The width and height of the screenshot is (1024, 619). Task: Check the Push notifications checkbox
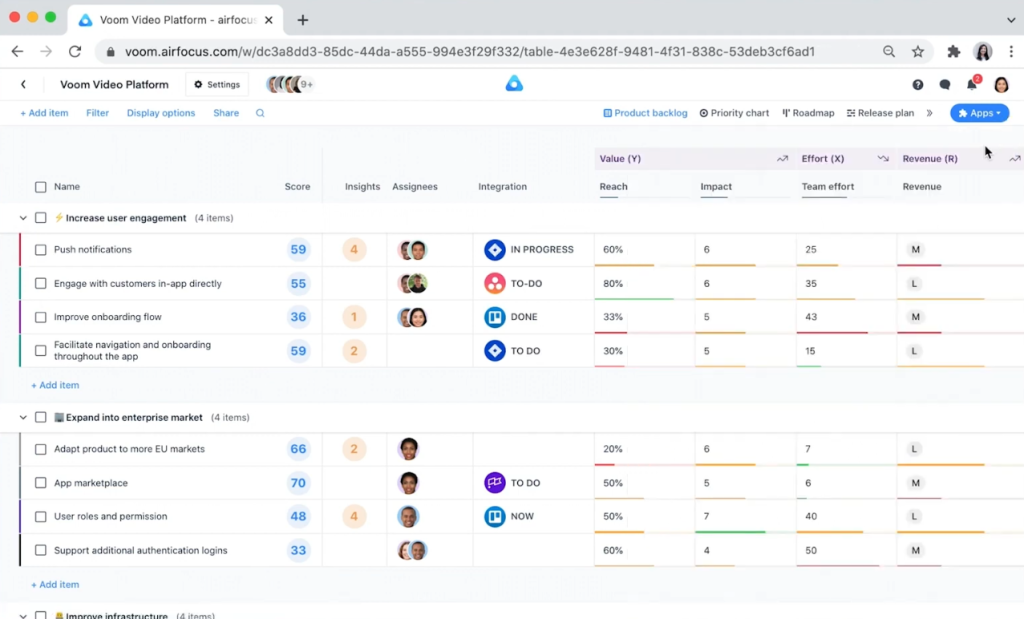[x=41, y=250]
